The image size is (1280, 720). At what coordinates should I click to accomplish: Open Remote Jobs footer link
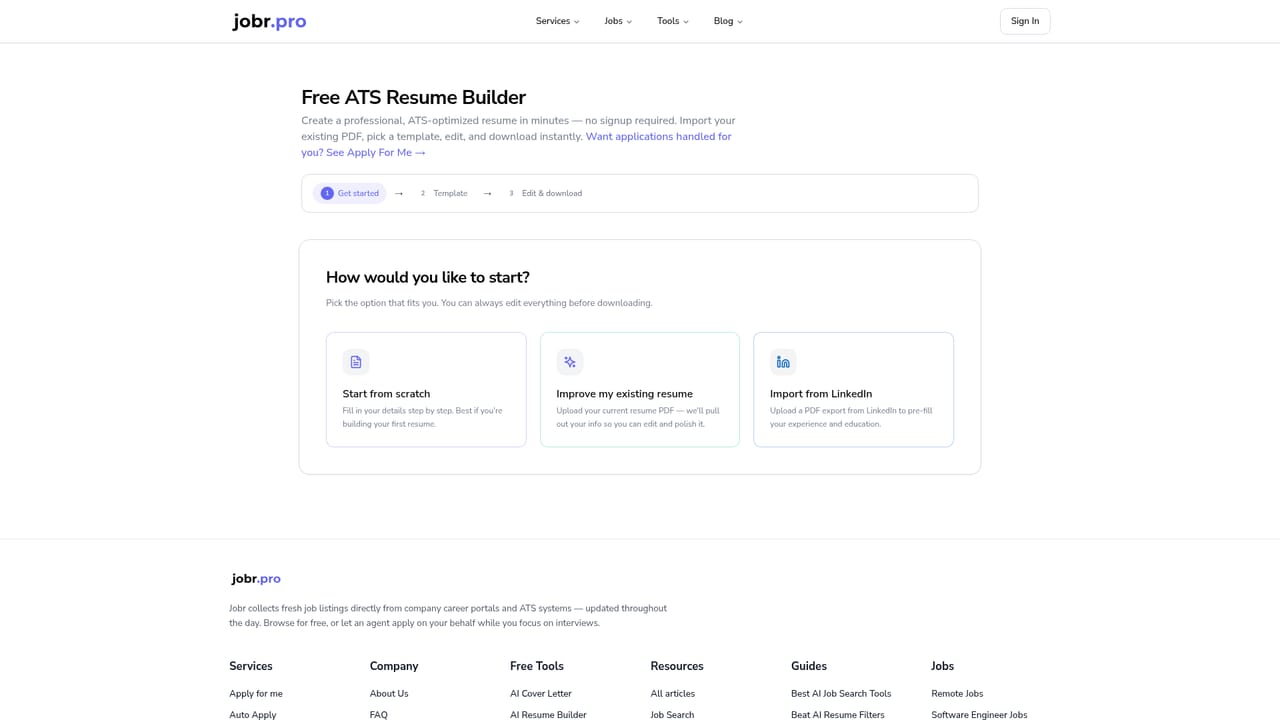957,693
